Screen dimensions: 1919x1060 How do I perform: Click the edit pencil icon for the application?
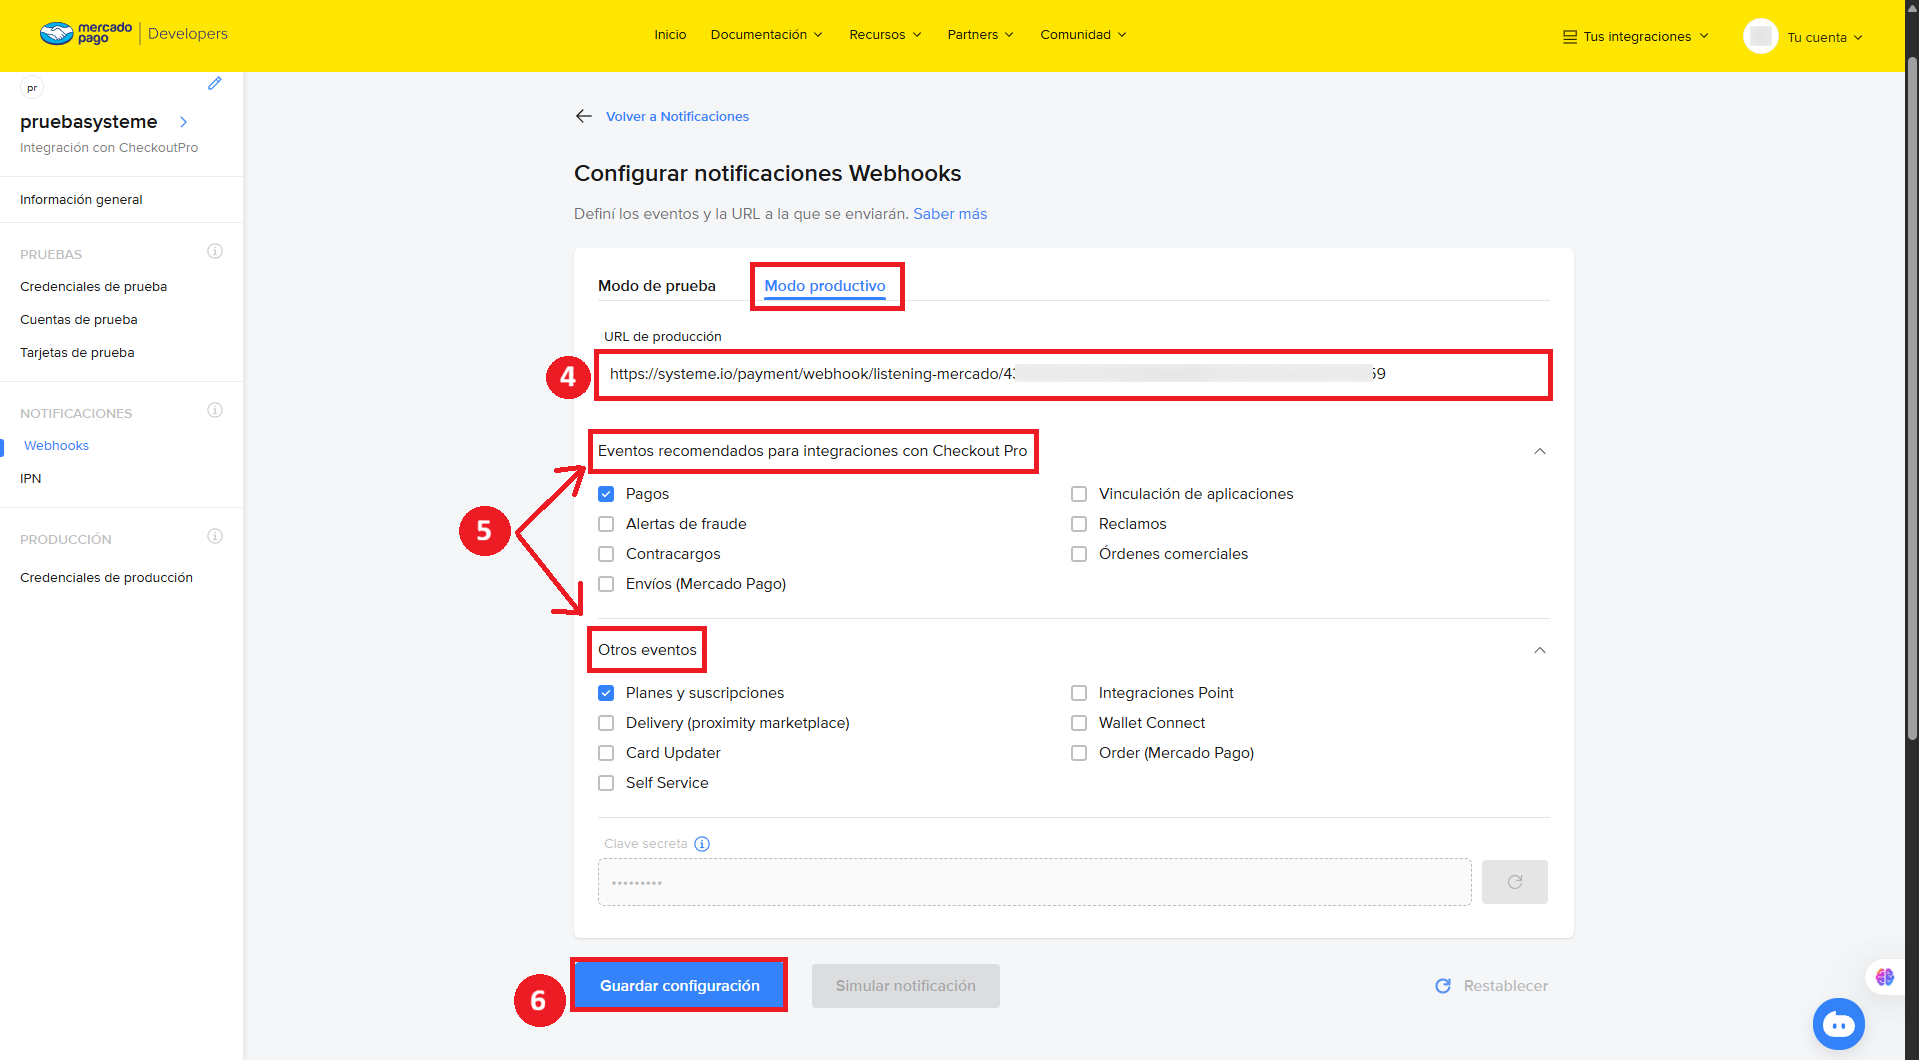point(214,84)
